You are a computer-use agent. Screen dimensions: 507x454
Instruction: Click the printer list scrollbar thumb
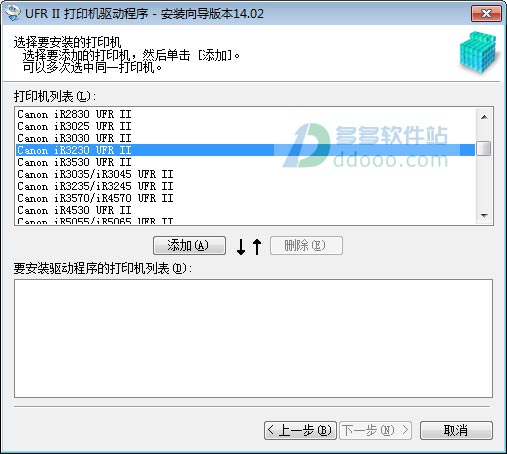click(x=484, y=148)
